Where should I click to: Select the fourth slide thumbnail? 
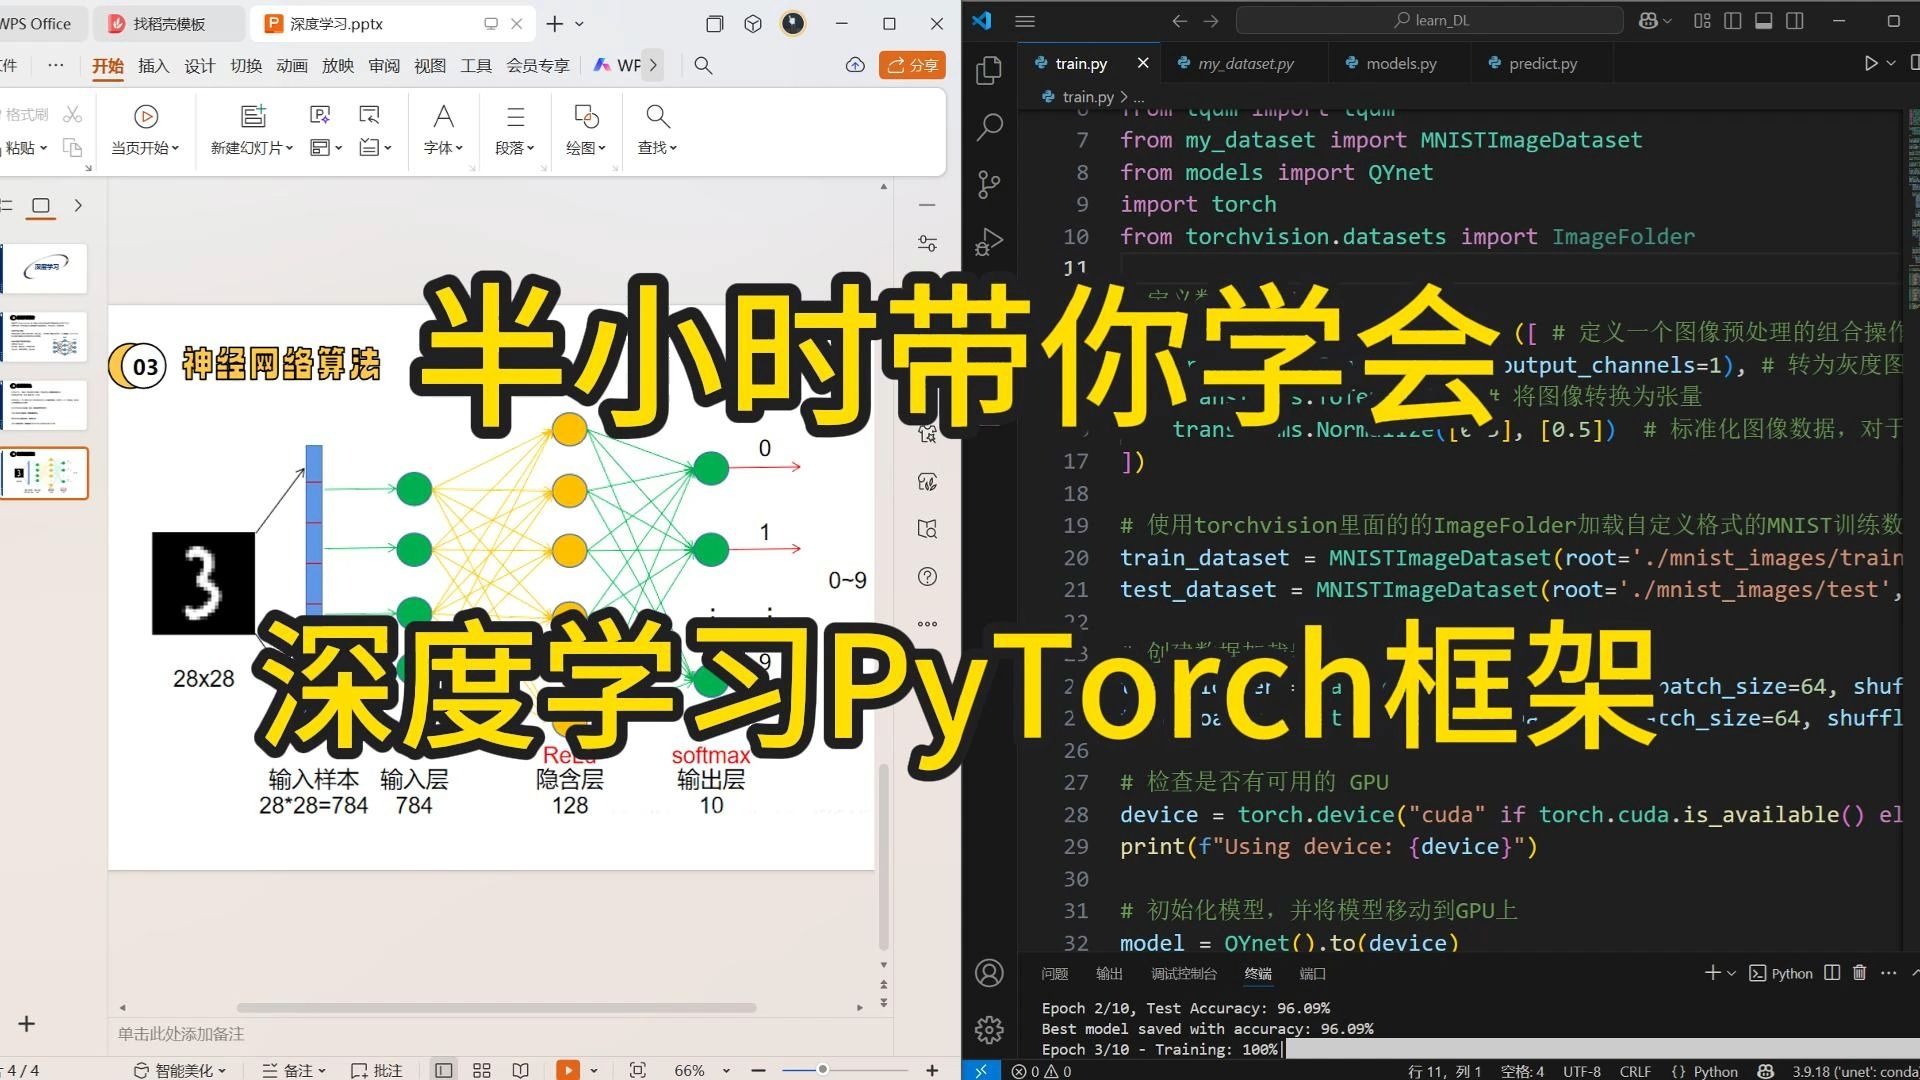pos(45,473)
